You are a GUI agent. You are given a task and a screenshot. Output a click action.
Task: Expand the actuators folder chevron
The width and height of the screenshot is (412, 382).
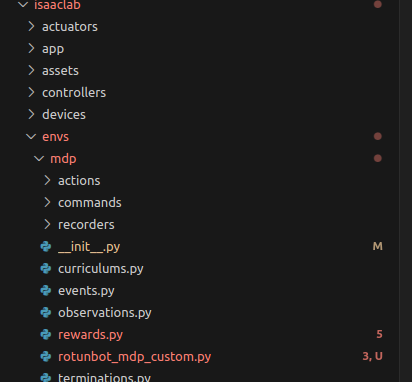point(31,26)
